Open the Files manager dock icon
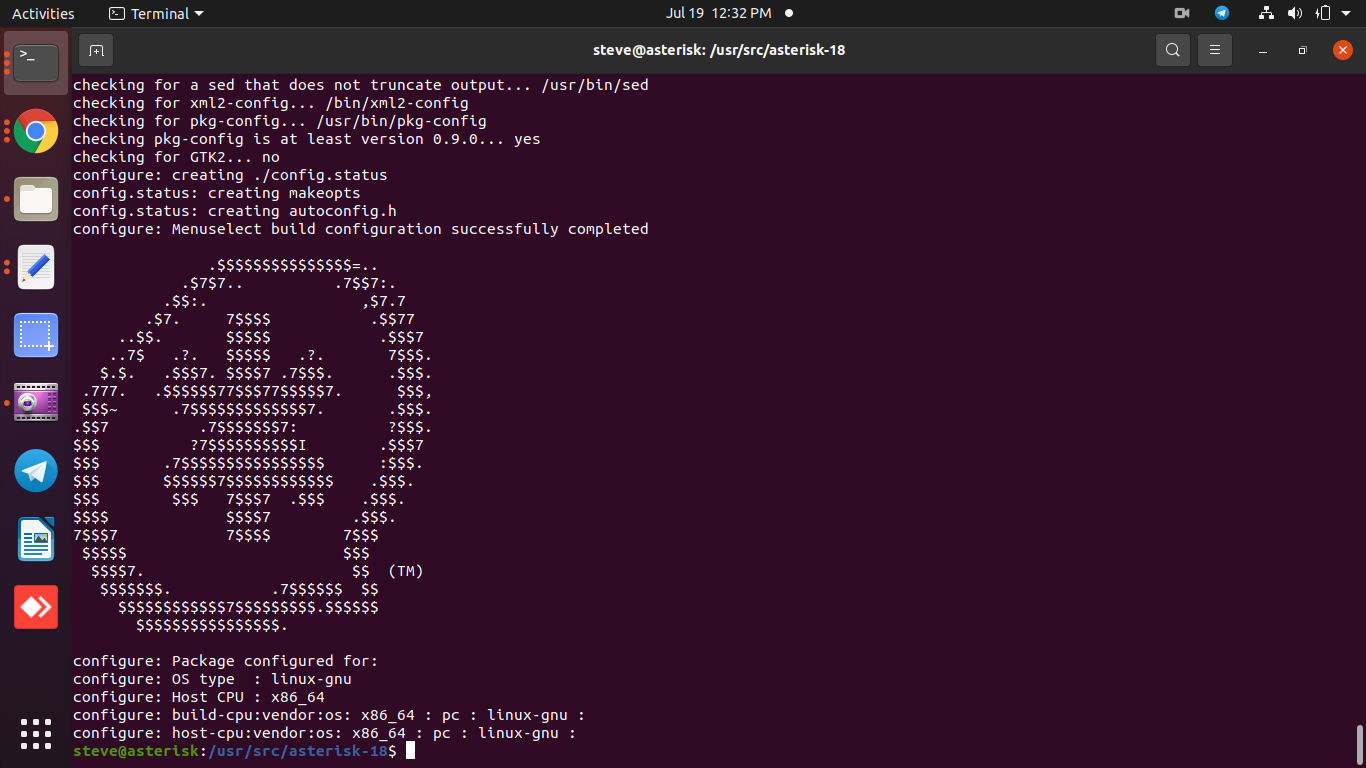The height and width of the screenshot is (768, 1366). (x=36, y=199)
